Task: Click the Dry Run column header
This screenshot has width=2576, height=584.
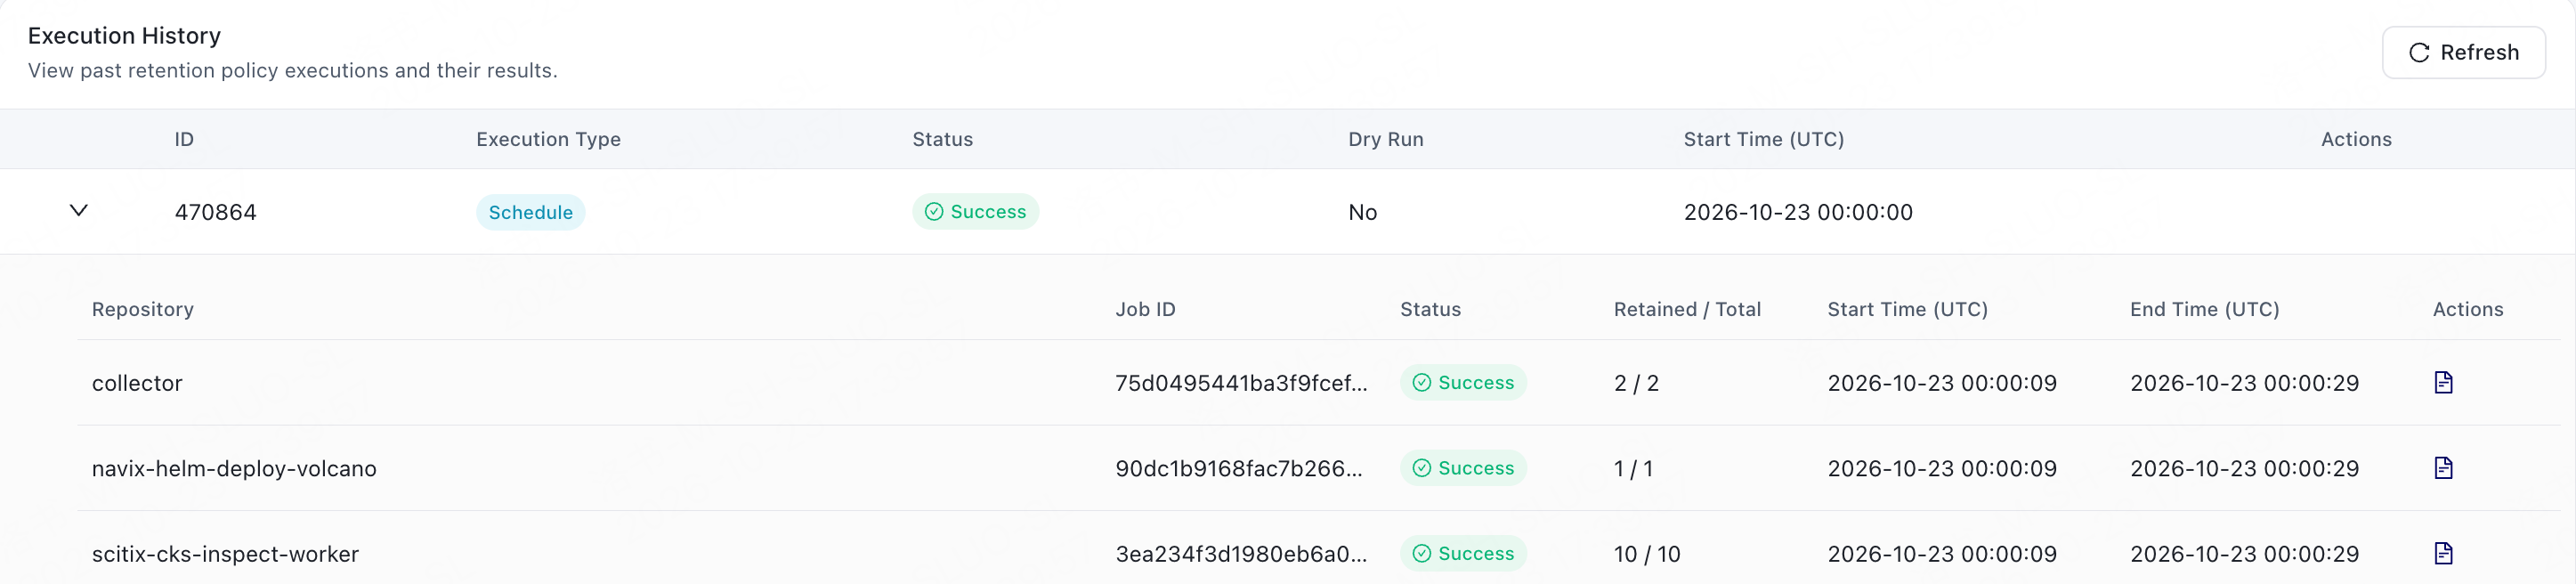Action: [1385, 139]
